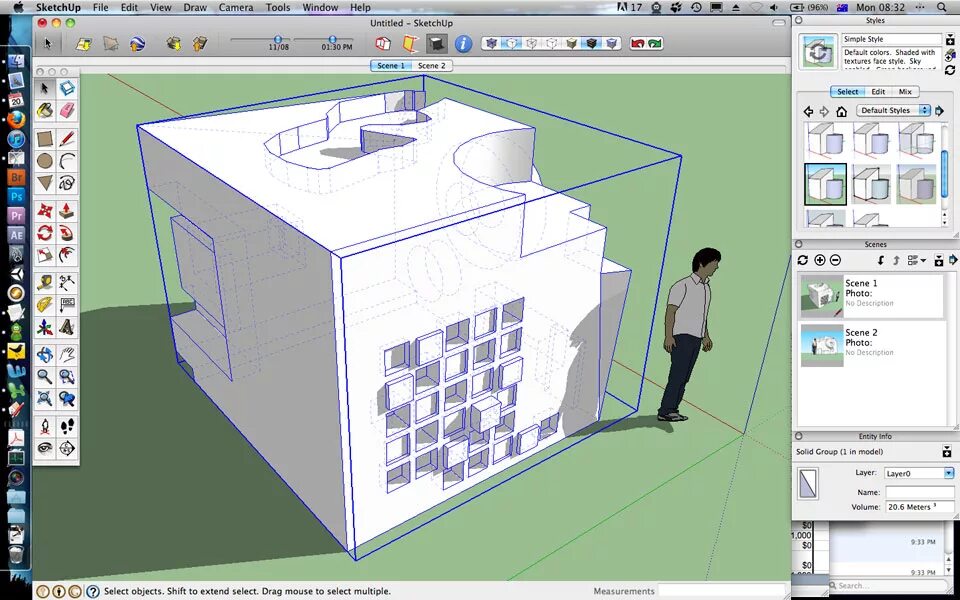This screenshot has width=960, height=600.
Task: Remove scene with the minus button
Action: click(x=835, y=260)
